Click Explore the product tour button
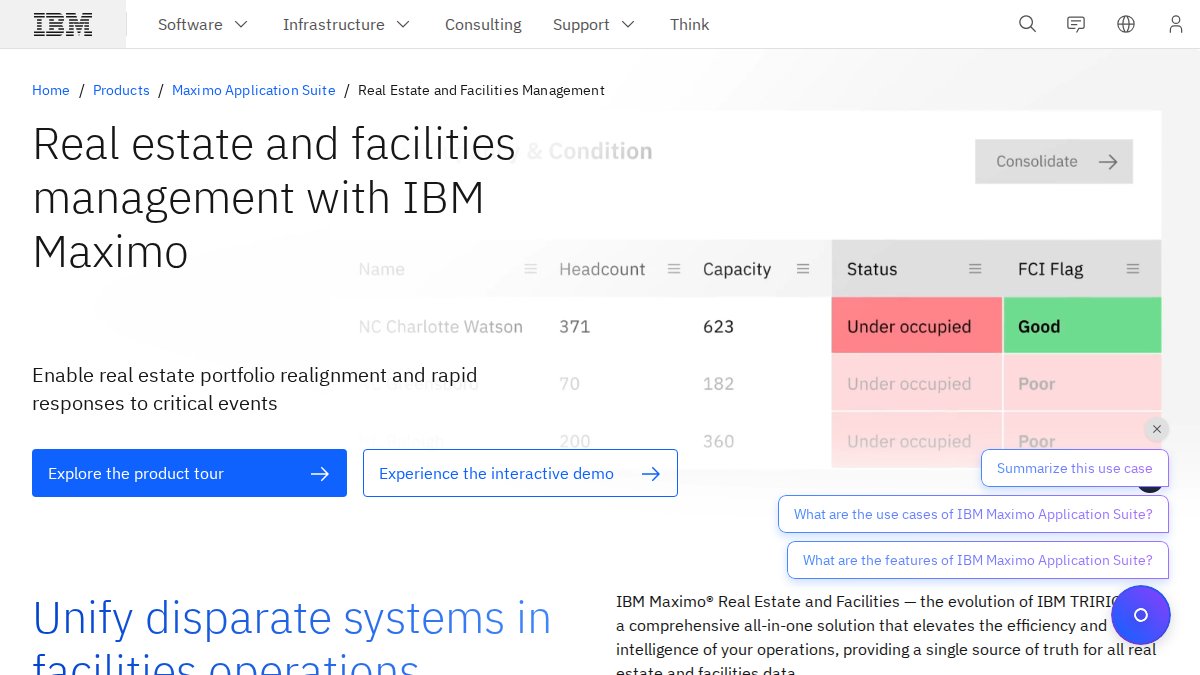 [x=189, y=473]
